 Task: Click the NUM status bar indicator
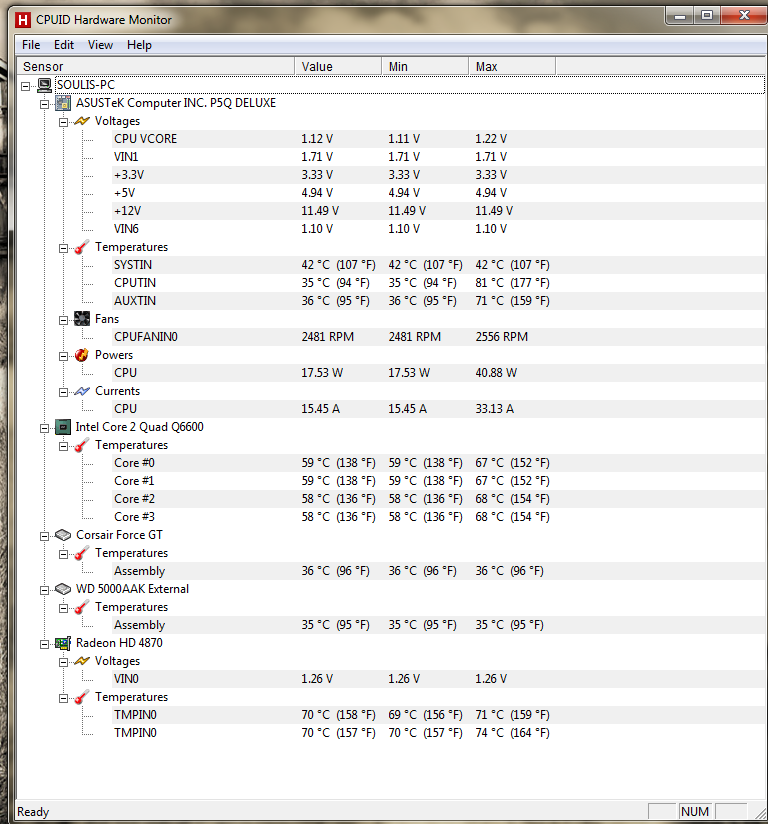695,812
